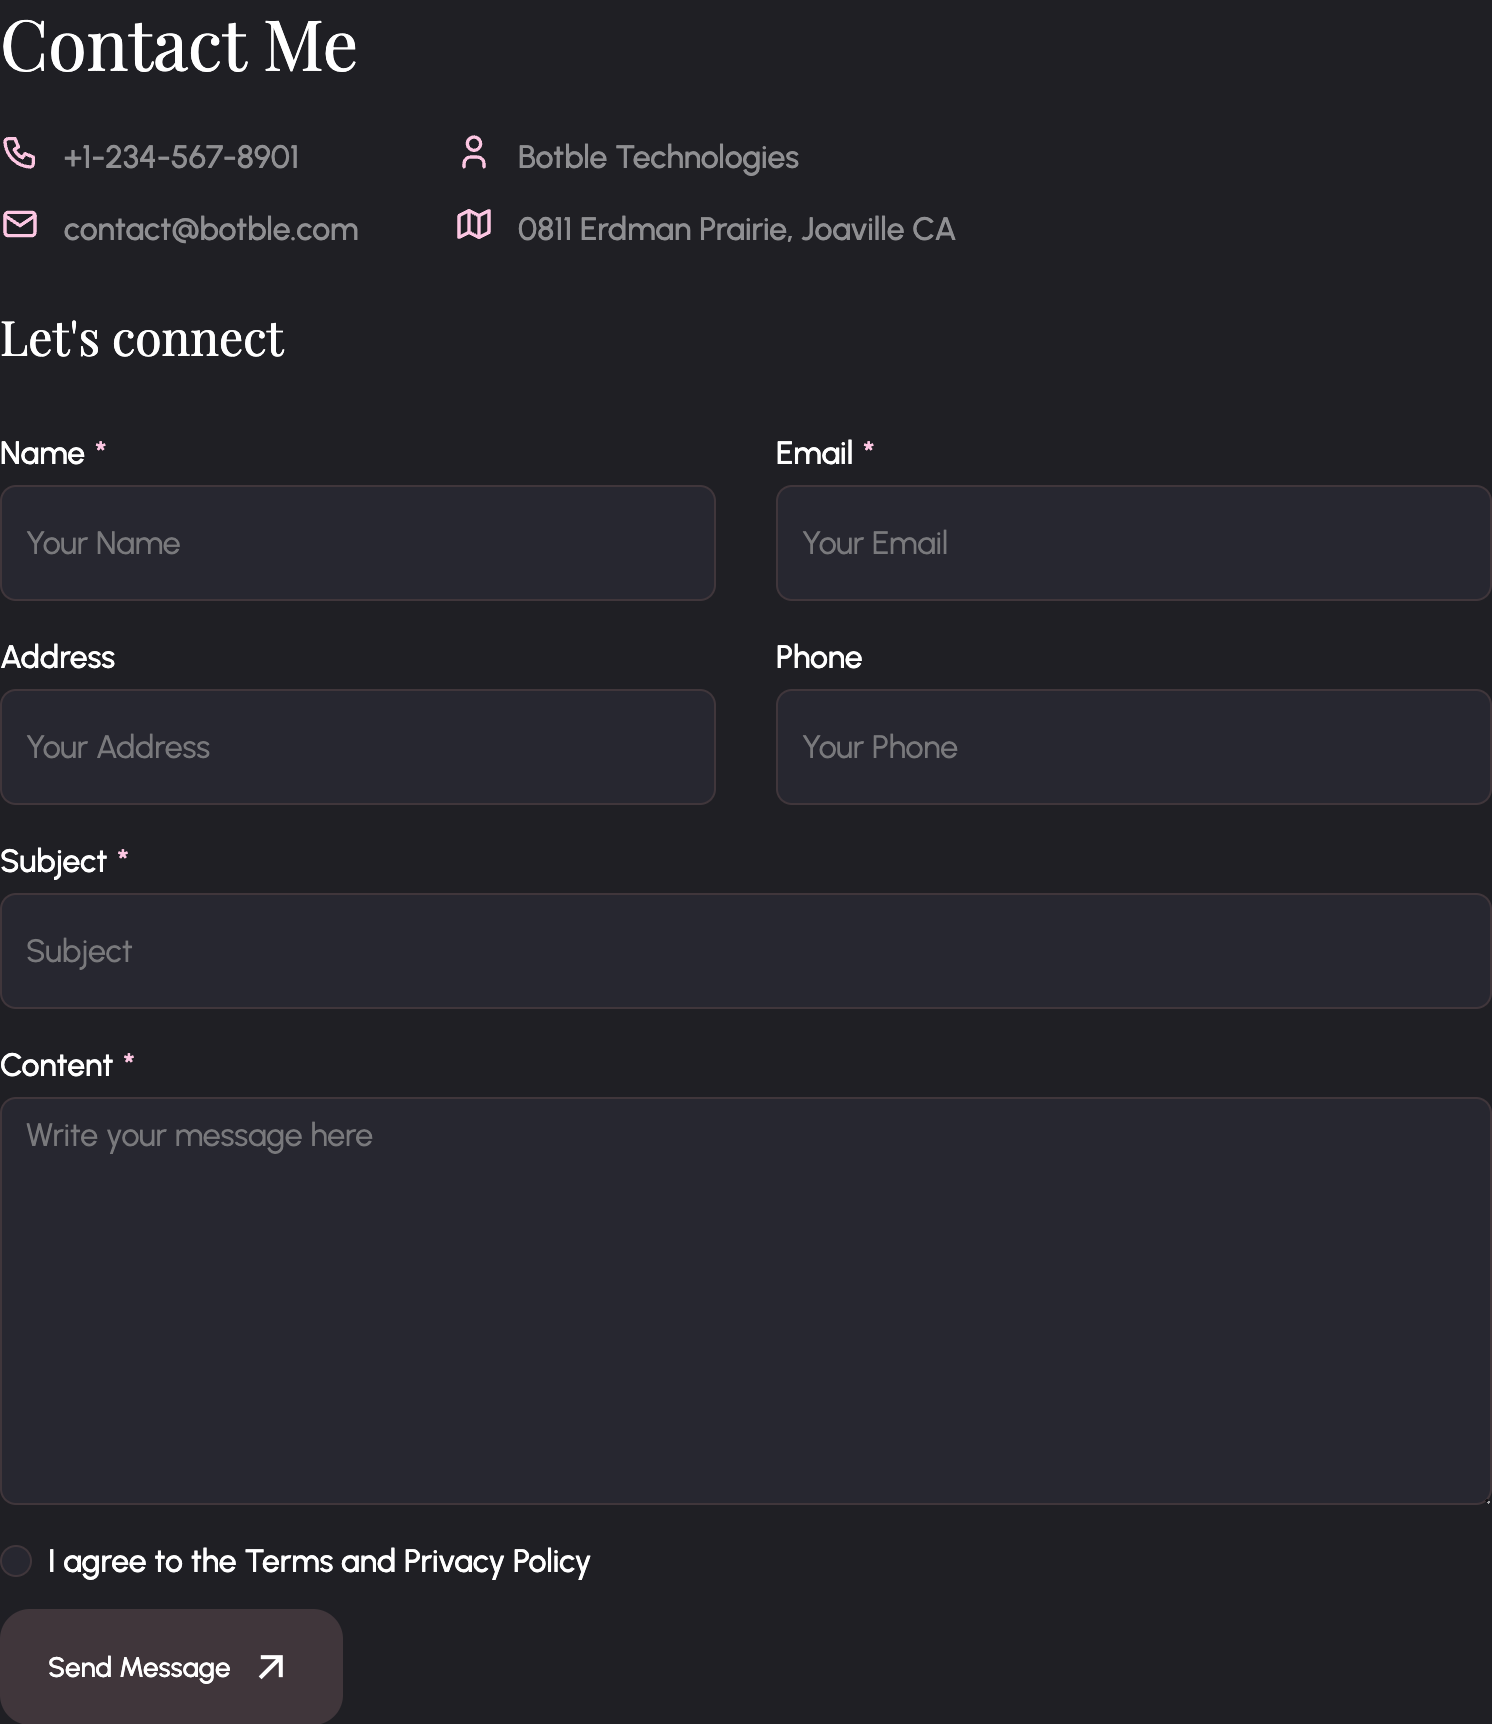The height and width of the screenshot is (1724, 1492).
Task: Click the +1-234-567-8901 phone number
Action: tap(181, 157)
